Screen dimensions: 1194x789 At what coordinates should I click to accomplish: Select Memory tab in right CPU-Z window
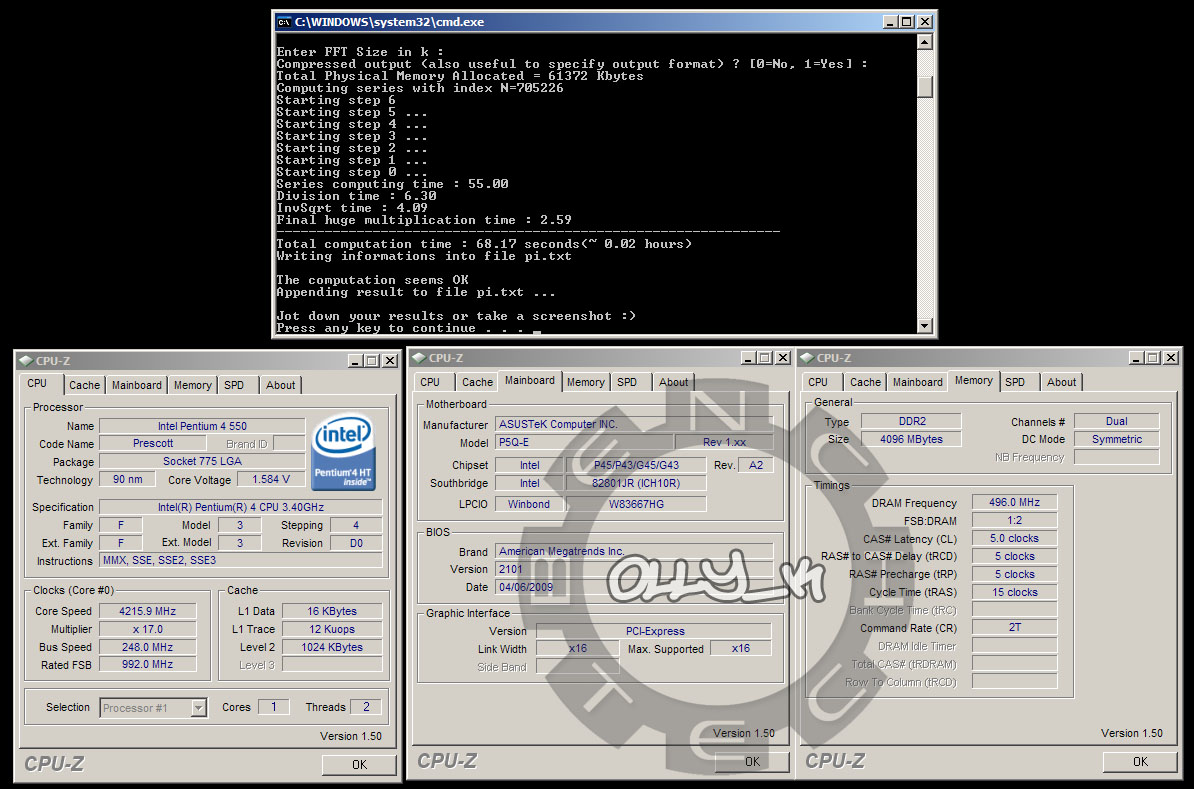[x=974, y=381]
